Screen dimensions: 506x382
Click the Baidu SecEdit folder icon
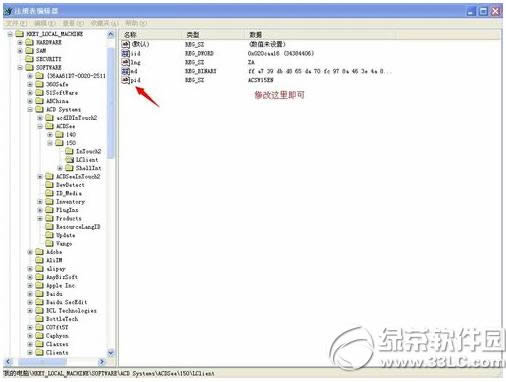[x=40, y=302]
